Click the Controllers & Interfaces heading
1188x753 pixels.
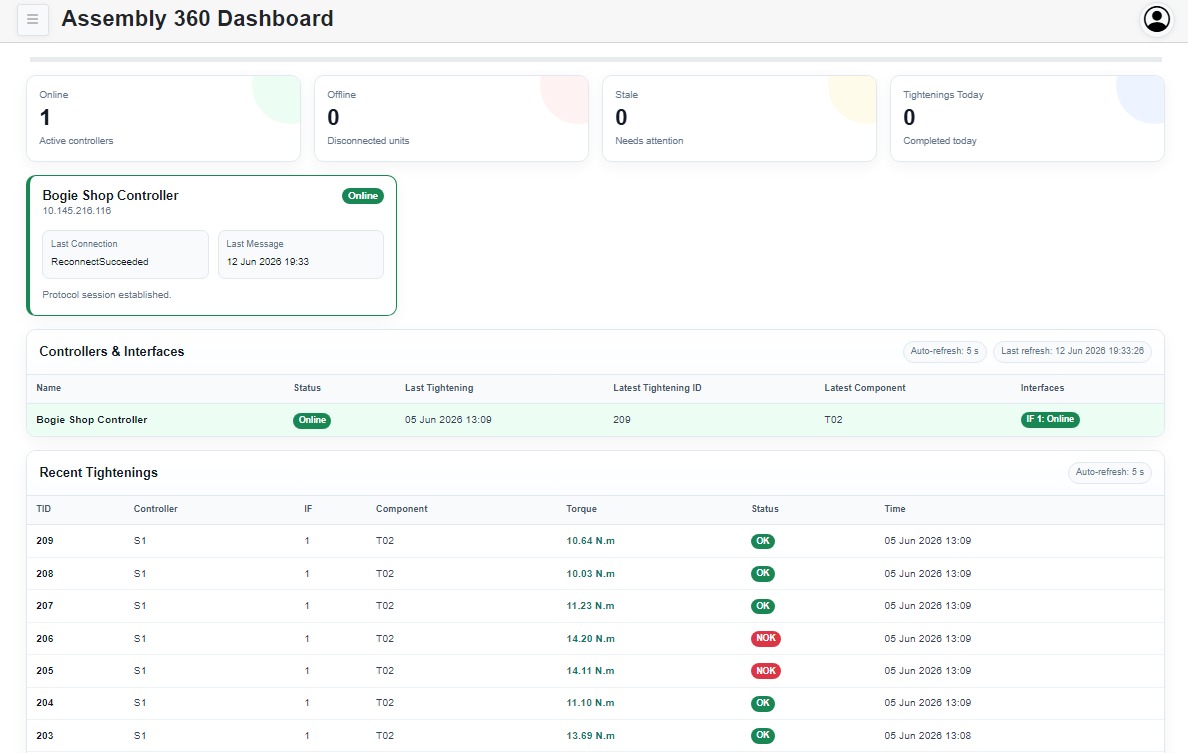pos(112,352)
